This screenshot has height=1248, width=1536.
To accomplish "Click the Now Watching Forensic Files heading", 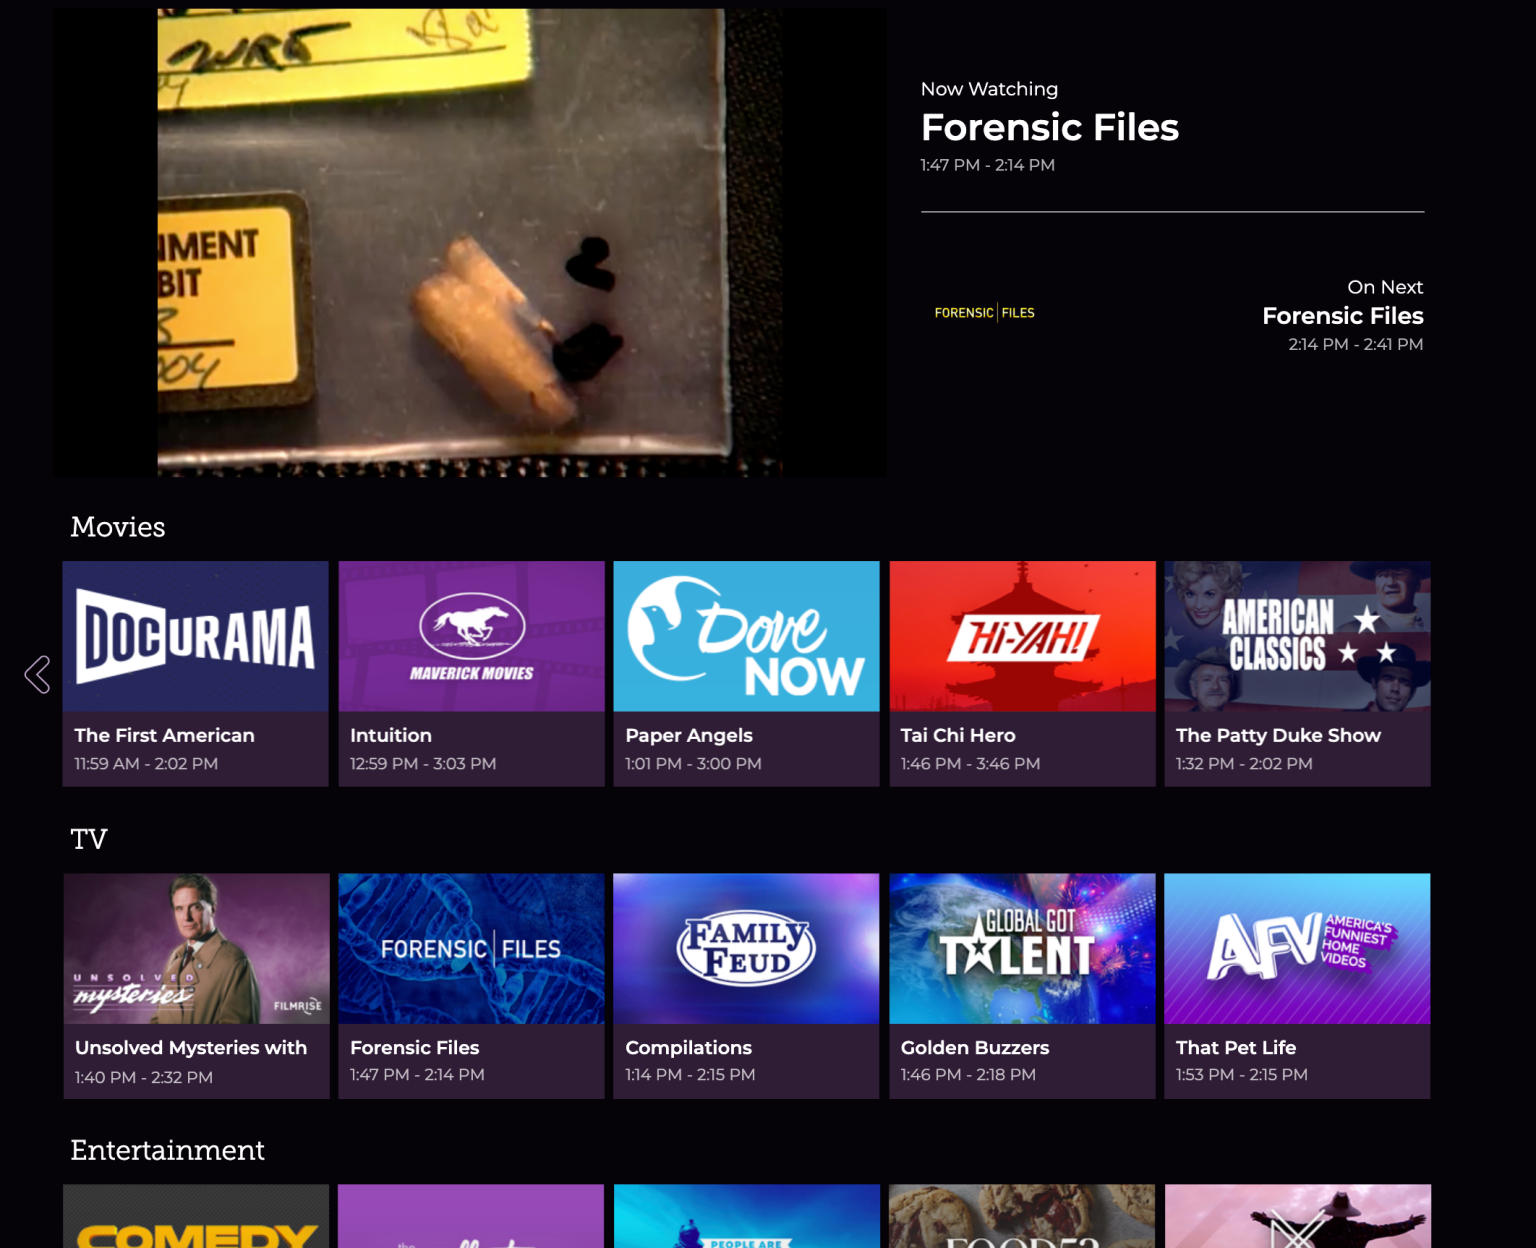I will point(1049,128).
